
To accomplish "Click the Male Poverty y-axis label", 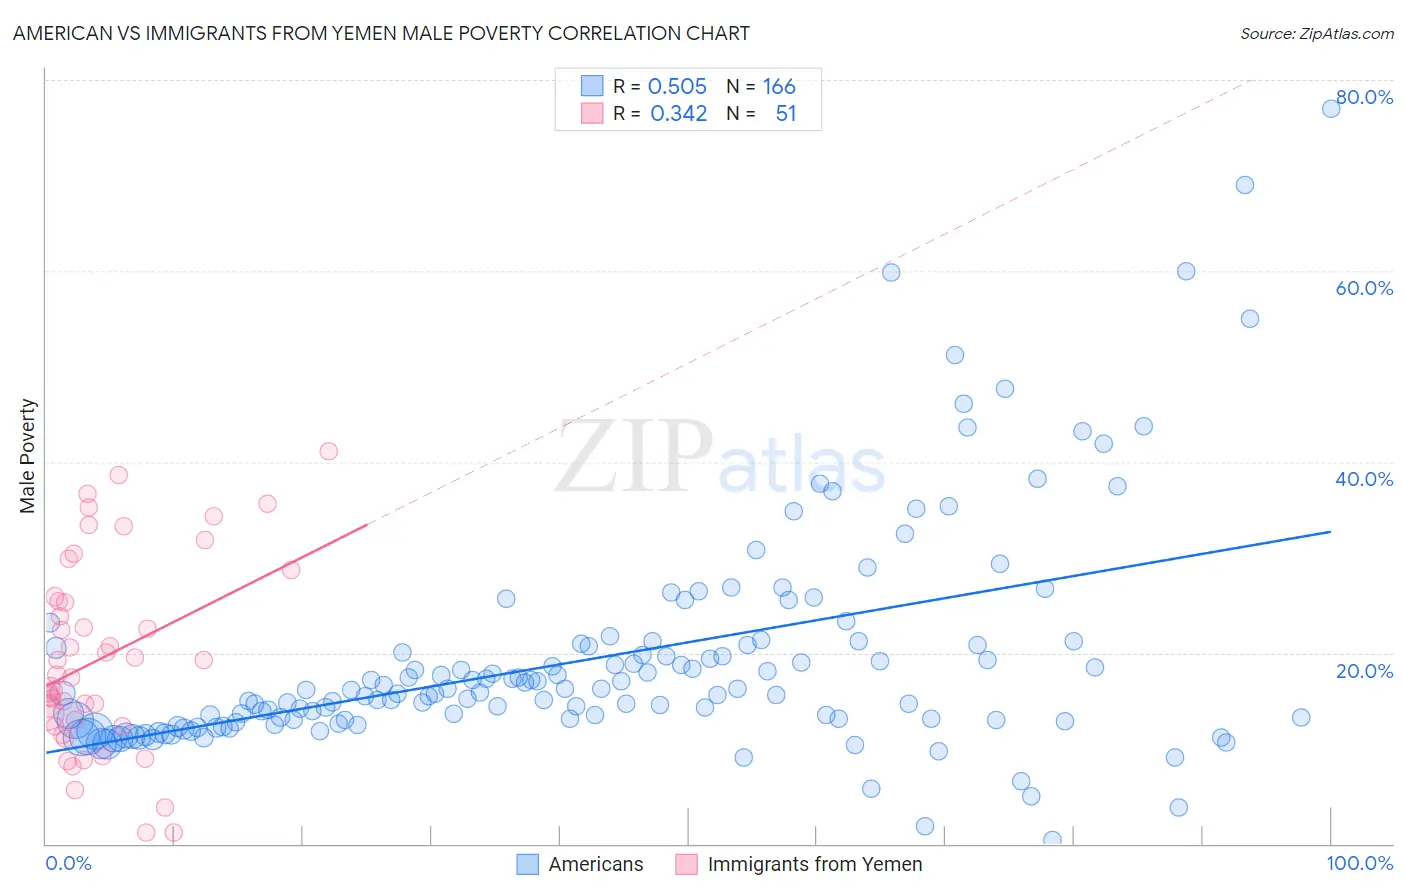I will [x=28, y=456].
